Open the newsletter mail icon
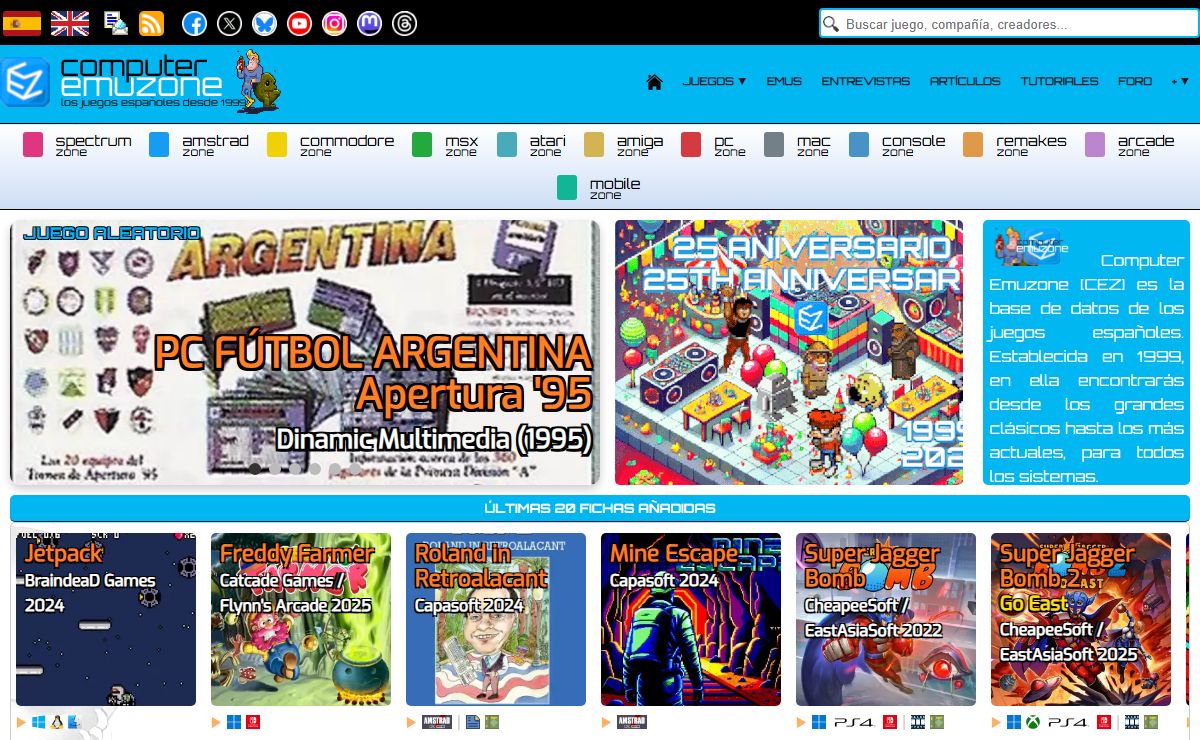Viewport: 1200px width, 740px height. [116, 23]
